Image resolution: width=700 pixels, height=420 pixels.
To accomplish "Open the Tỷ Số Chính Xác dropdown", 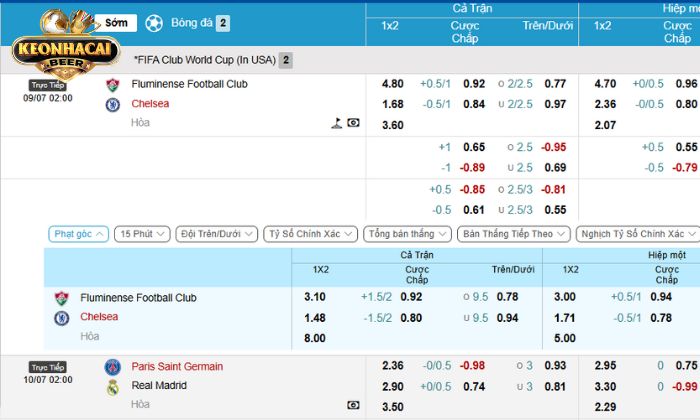I will point(310,234).
